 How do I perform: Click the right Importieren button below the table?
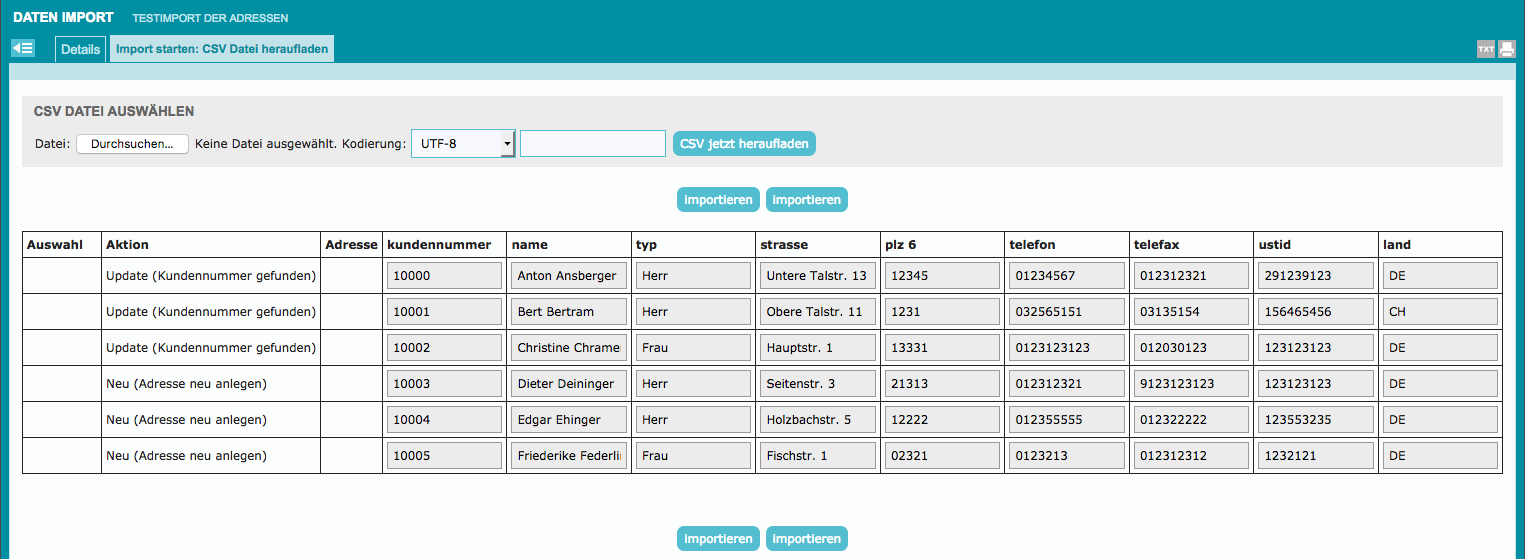coord(806,539)
